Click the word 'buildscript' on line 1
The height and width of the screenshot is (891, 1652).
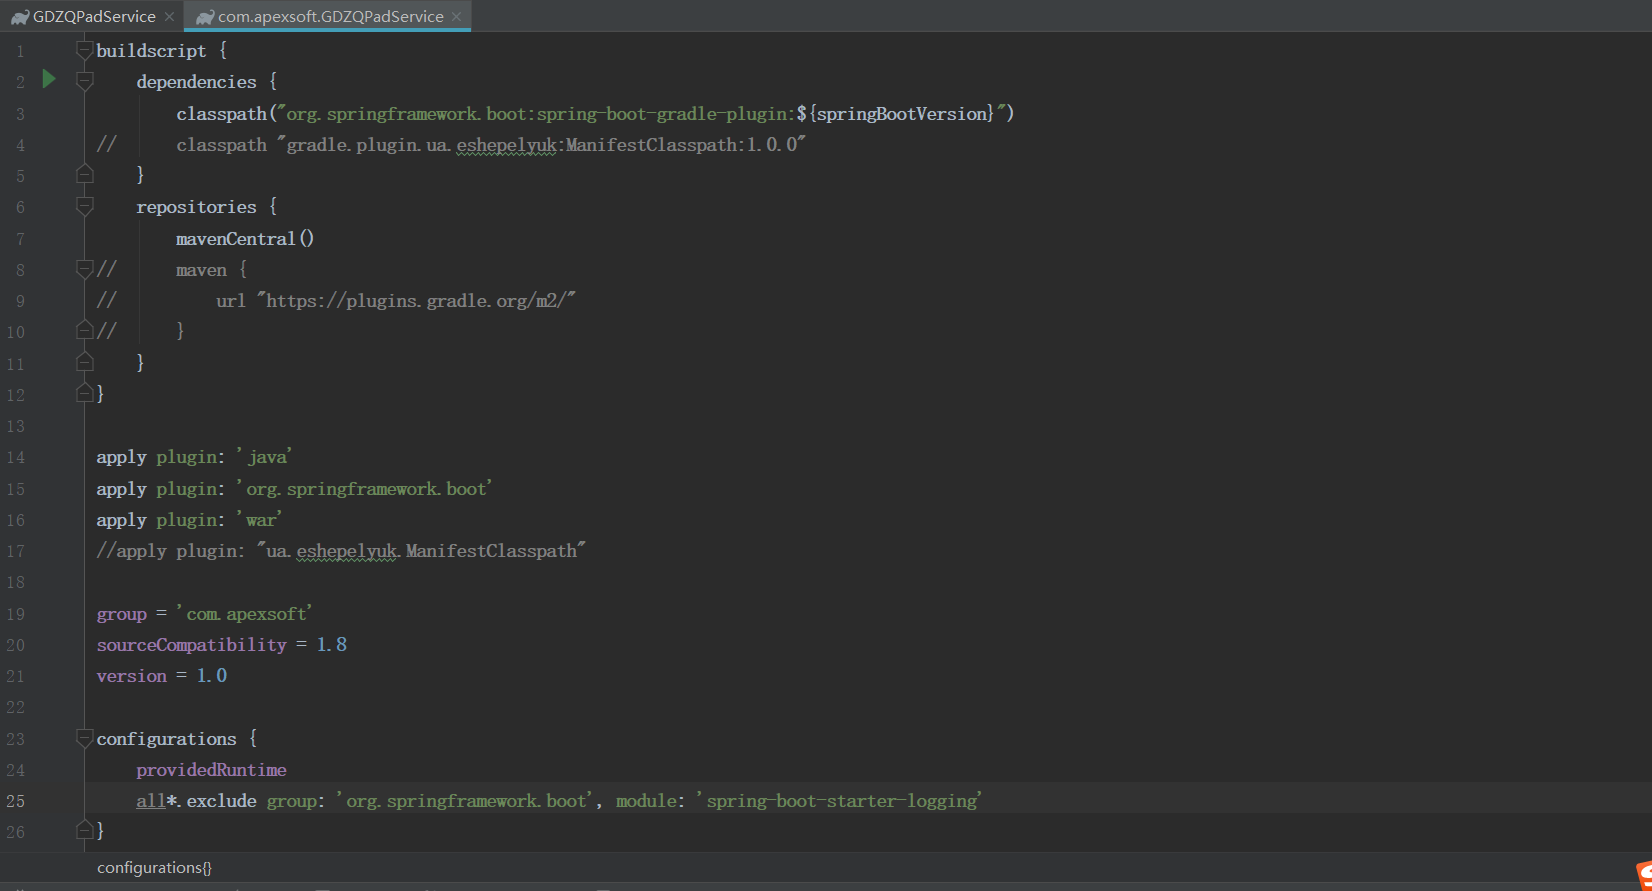(151, 51)
